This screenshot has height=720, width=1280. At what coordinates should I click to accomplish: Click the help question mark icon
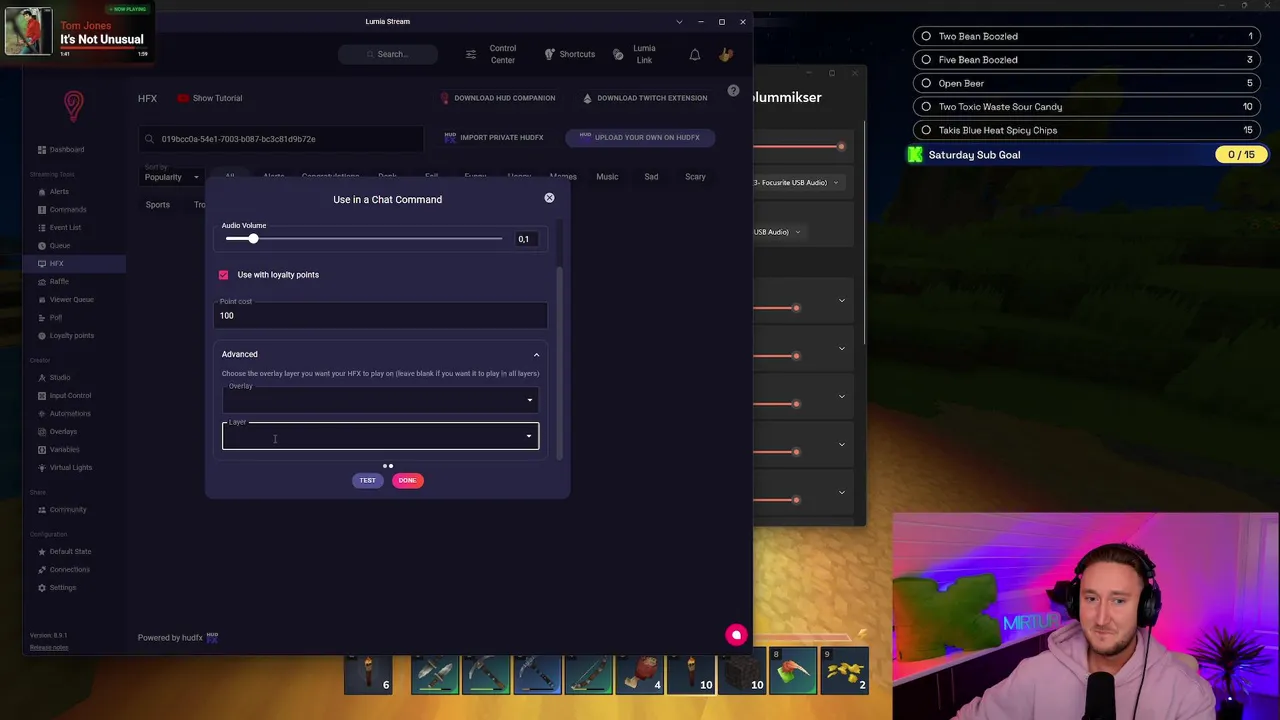733,91
